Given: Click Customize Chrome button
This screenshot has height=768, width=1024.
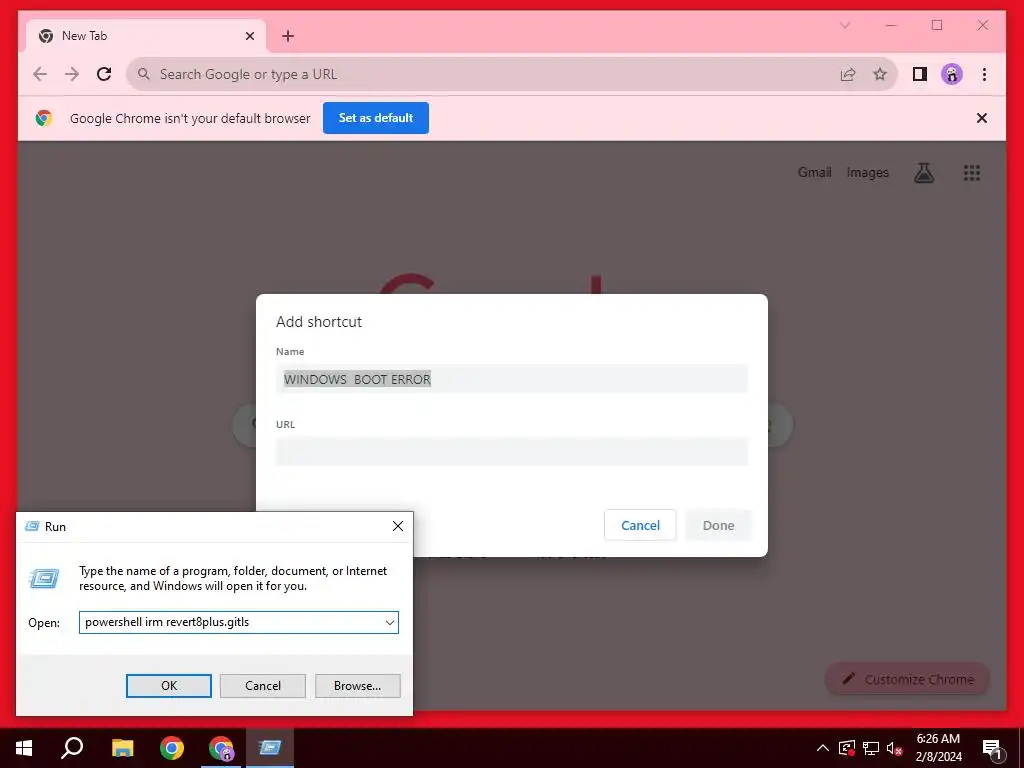Looking at the screenshot, I should pos(907,679).
